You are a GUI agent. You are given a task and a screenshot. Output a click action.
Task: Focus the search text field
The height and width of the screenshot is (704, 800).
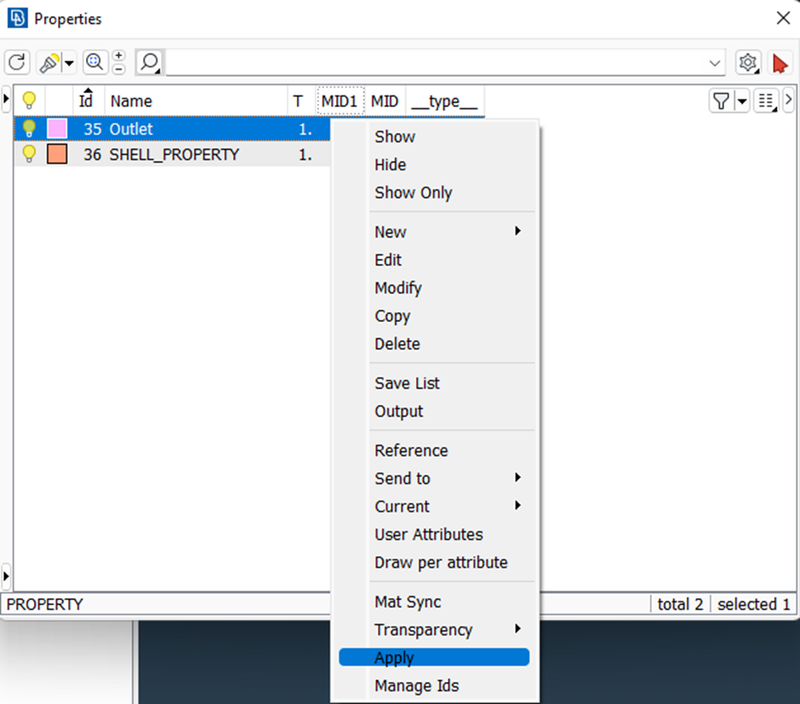(x=436, y=63)
